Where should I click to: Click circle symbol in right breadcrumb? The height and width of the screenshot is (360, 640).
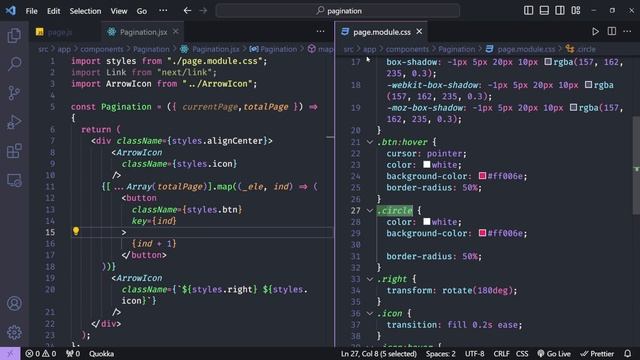(x=587, y=49)
